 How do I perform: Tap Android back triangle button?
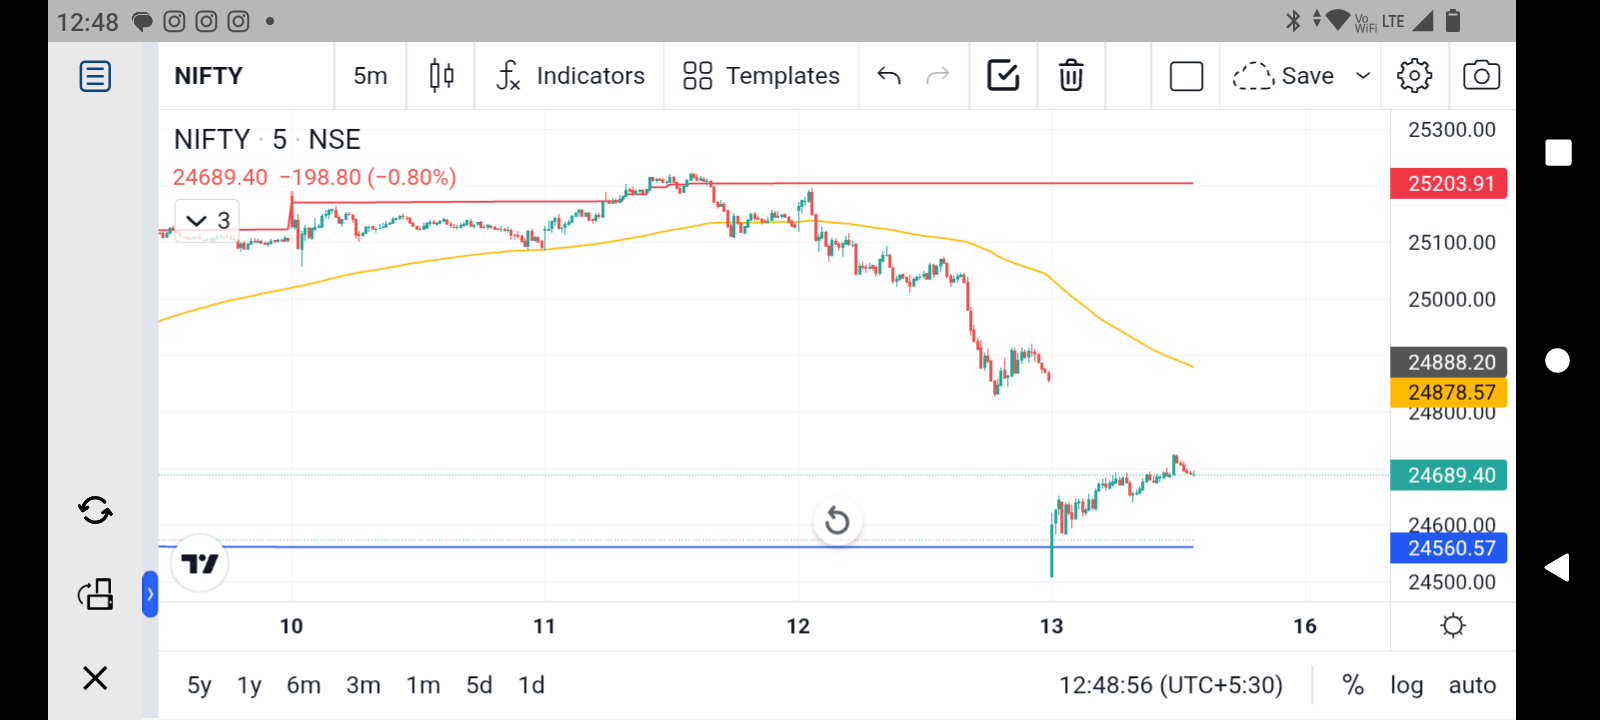click(x=1557, y=567)
